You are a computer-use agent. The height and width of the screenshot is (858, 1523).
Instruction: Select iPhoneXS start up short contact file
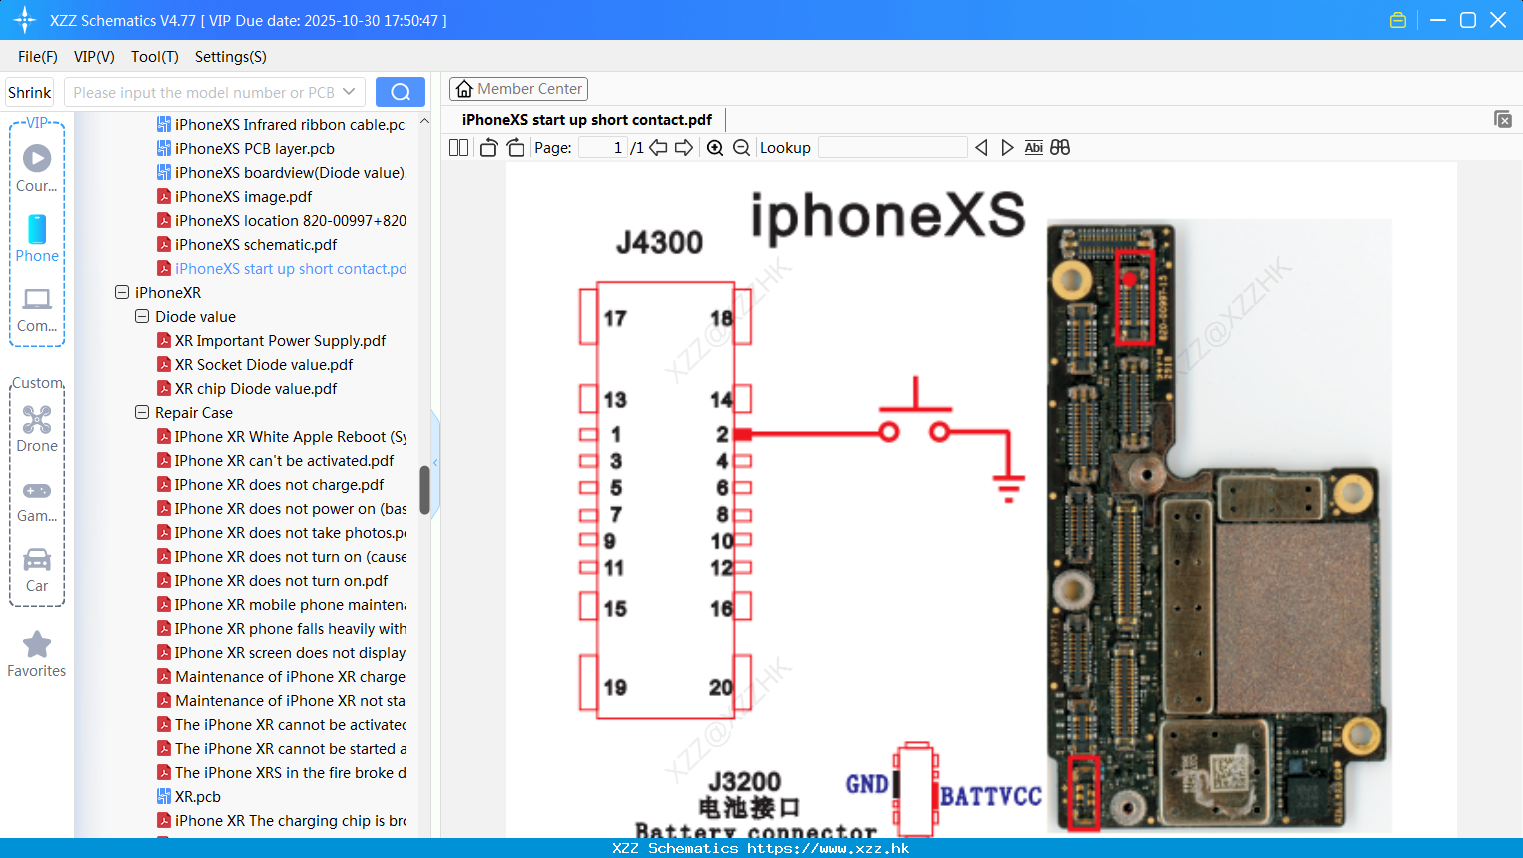[x=281, y=269]
